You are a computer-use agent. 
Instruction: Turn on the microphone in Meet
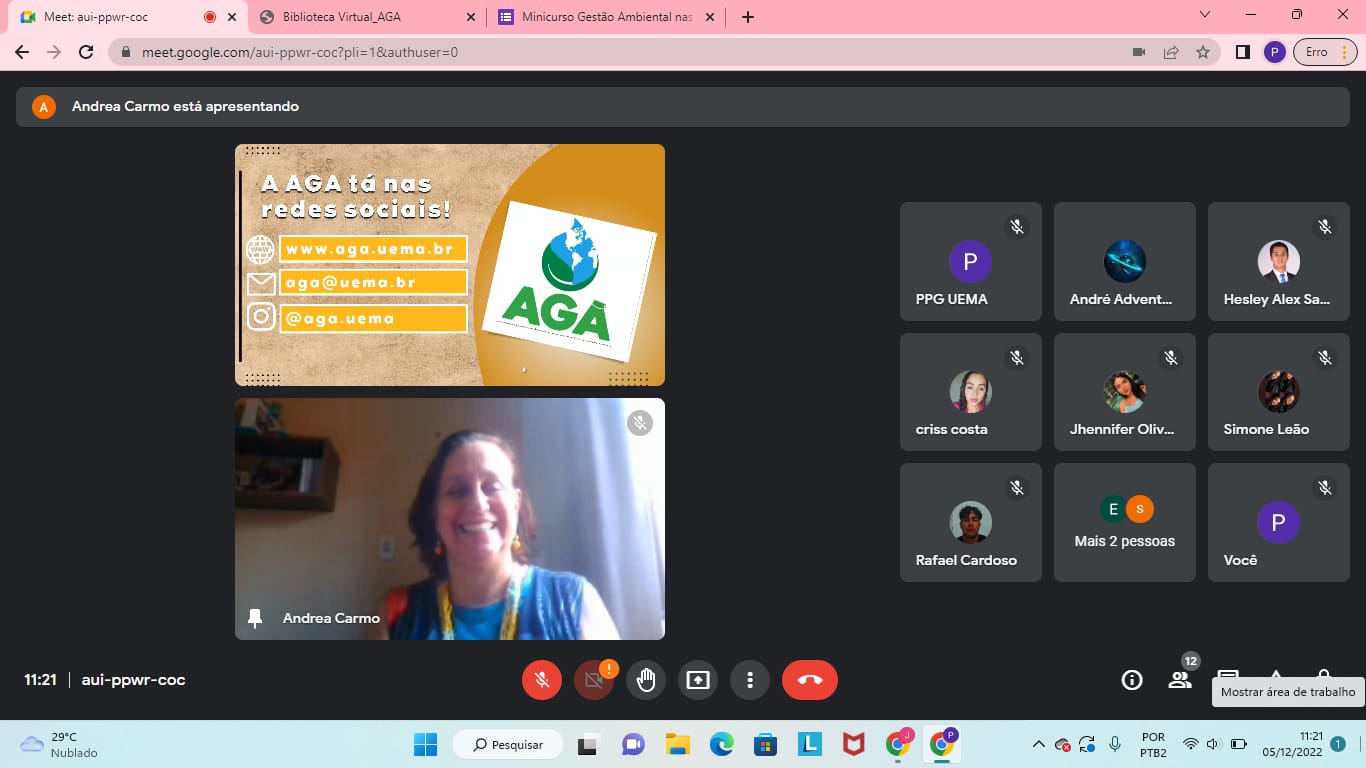click(541, 680)
